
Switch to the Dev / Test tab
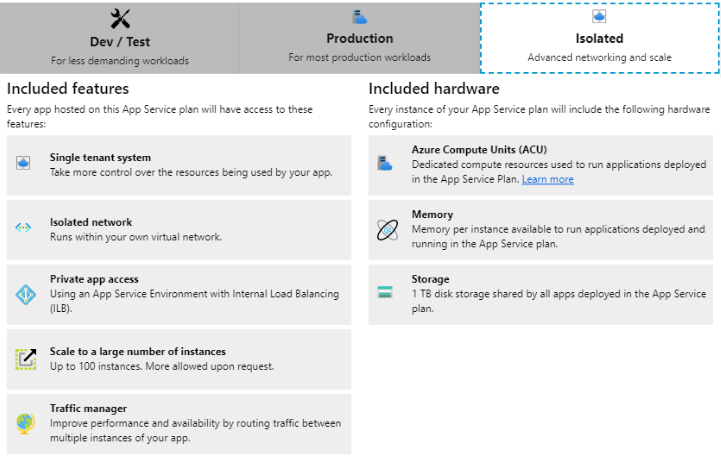[120, 46]
